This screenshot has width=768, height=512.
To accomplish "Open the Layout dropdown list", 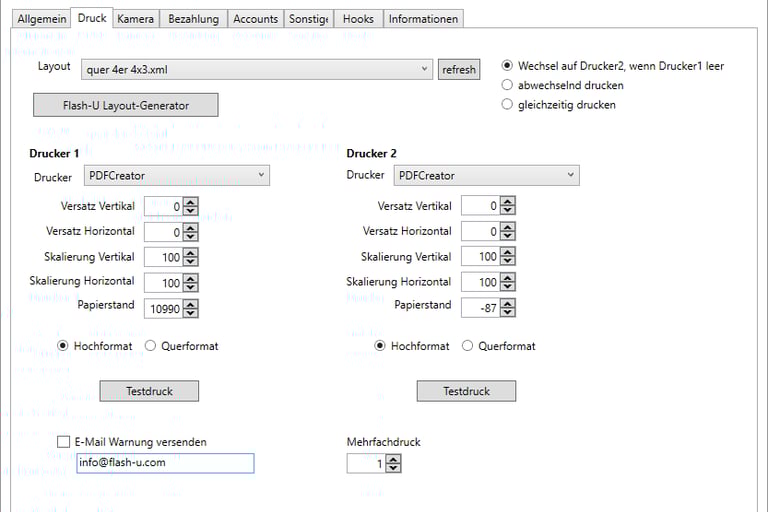I will [x=426, y=69].
